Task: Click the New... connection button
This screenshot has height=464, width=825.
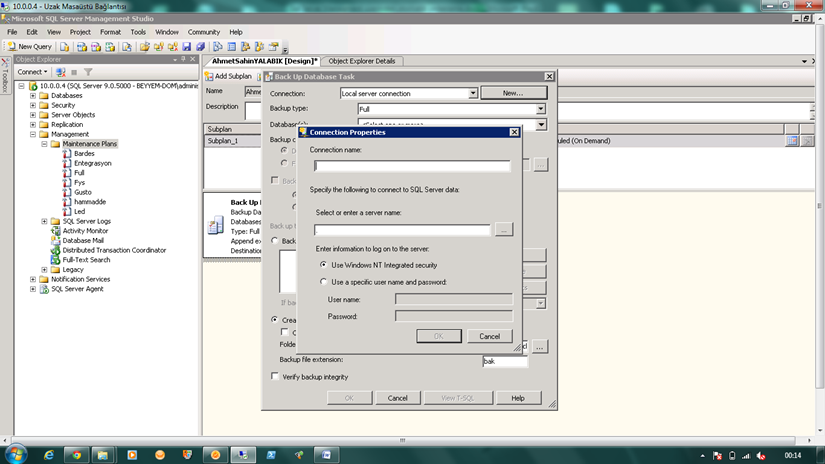Action: pos(514,93)
